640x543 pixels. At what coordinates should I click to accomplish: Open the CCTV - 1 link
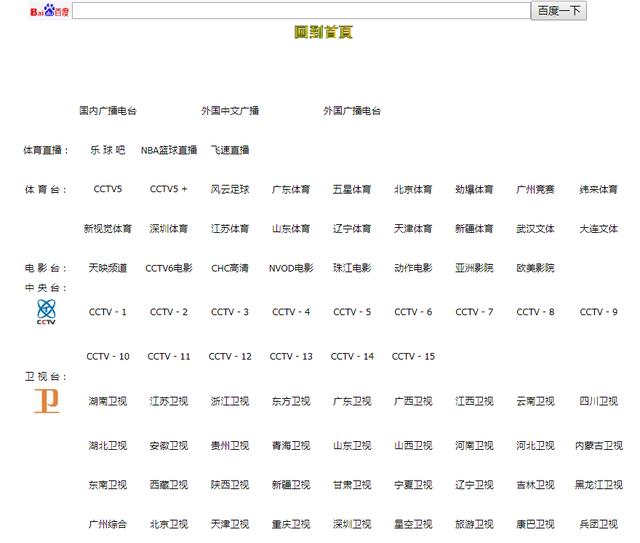[108, 312]
